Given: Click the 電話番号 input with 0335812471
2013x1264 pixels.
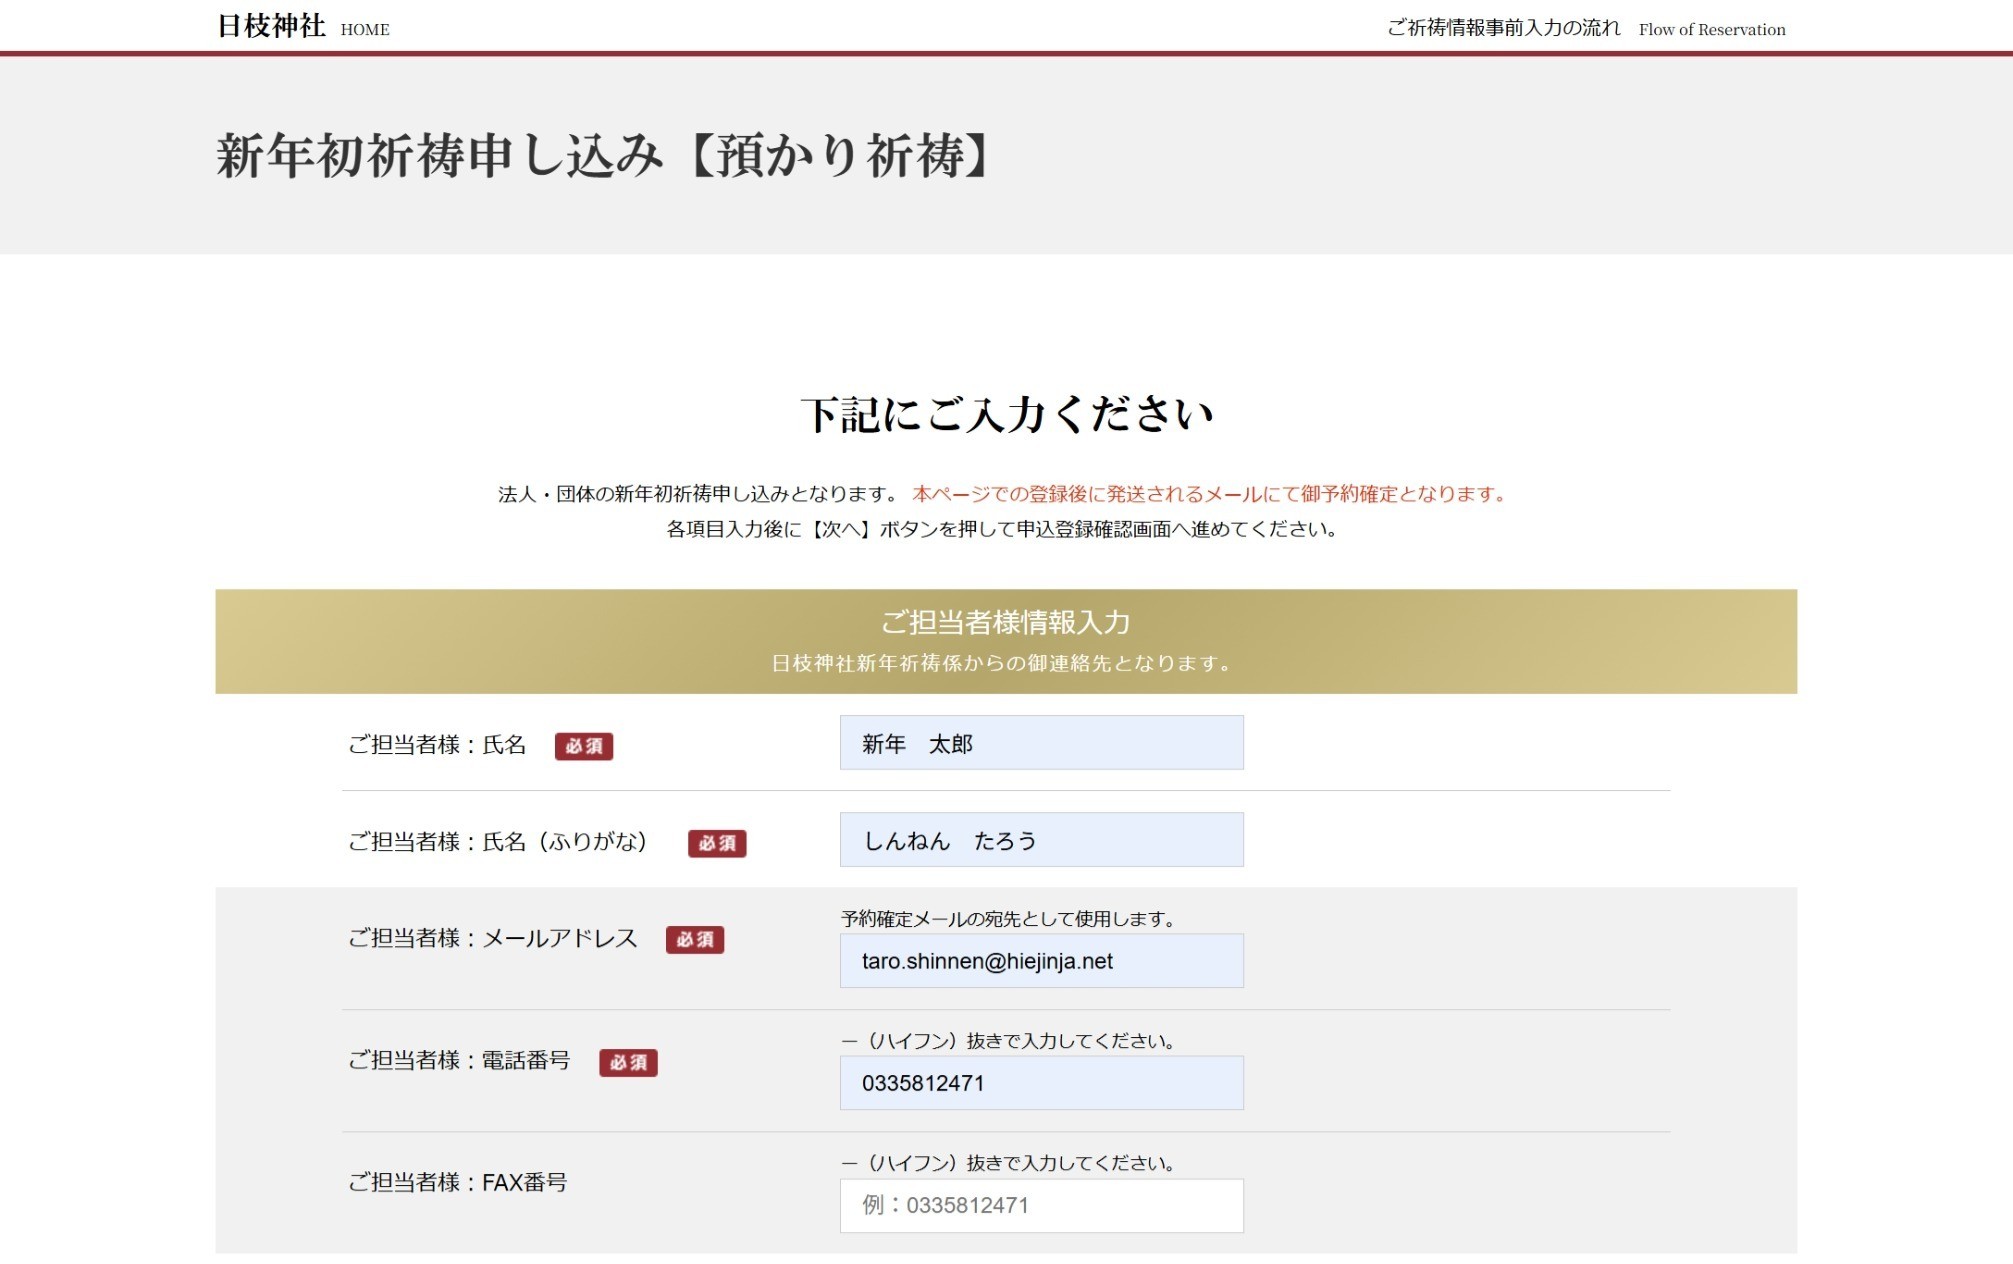Looking at the screenshot, I should (1041, 1083).
